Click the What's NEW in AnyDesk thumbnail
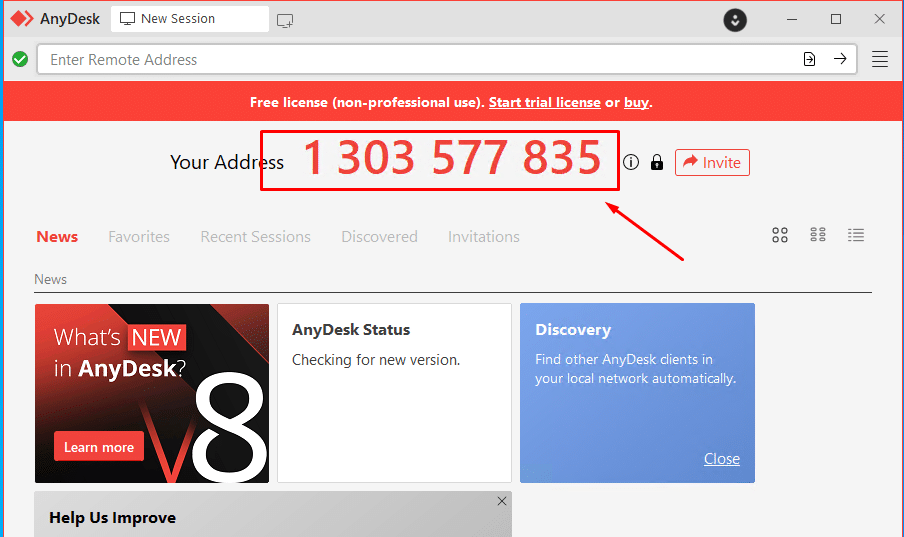This screenshot has width=904, height=537. [152, 393]
